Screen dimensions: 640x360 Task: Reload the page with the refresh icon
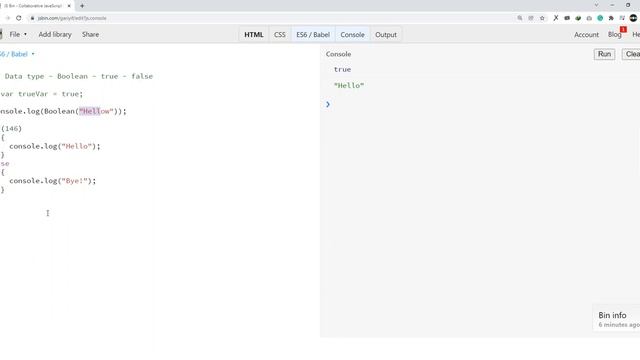19,18
